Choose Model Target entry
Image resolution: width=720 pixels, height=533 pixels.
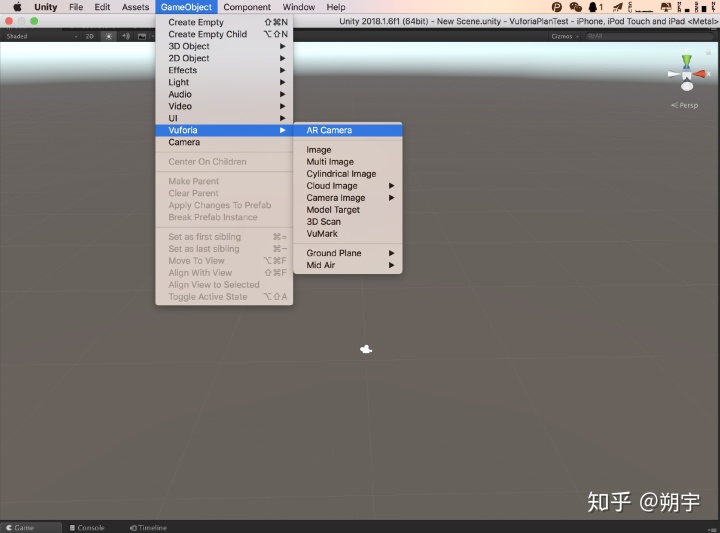pos(348,210)
